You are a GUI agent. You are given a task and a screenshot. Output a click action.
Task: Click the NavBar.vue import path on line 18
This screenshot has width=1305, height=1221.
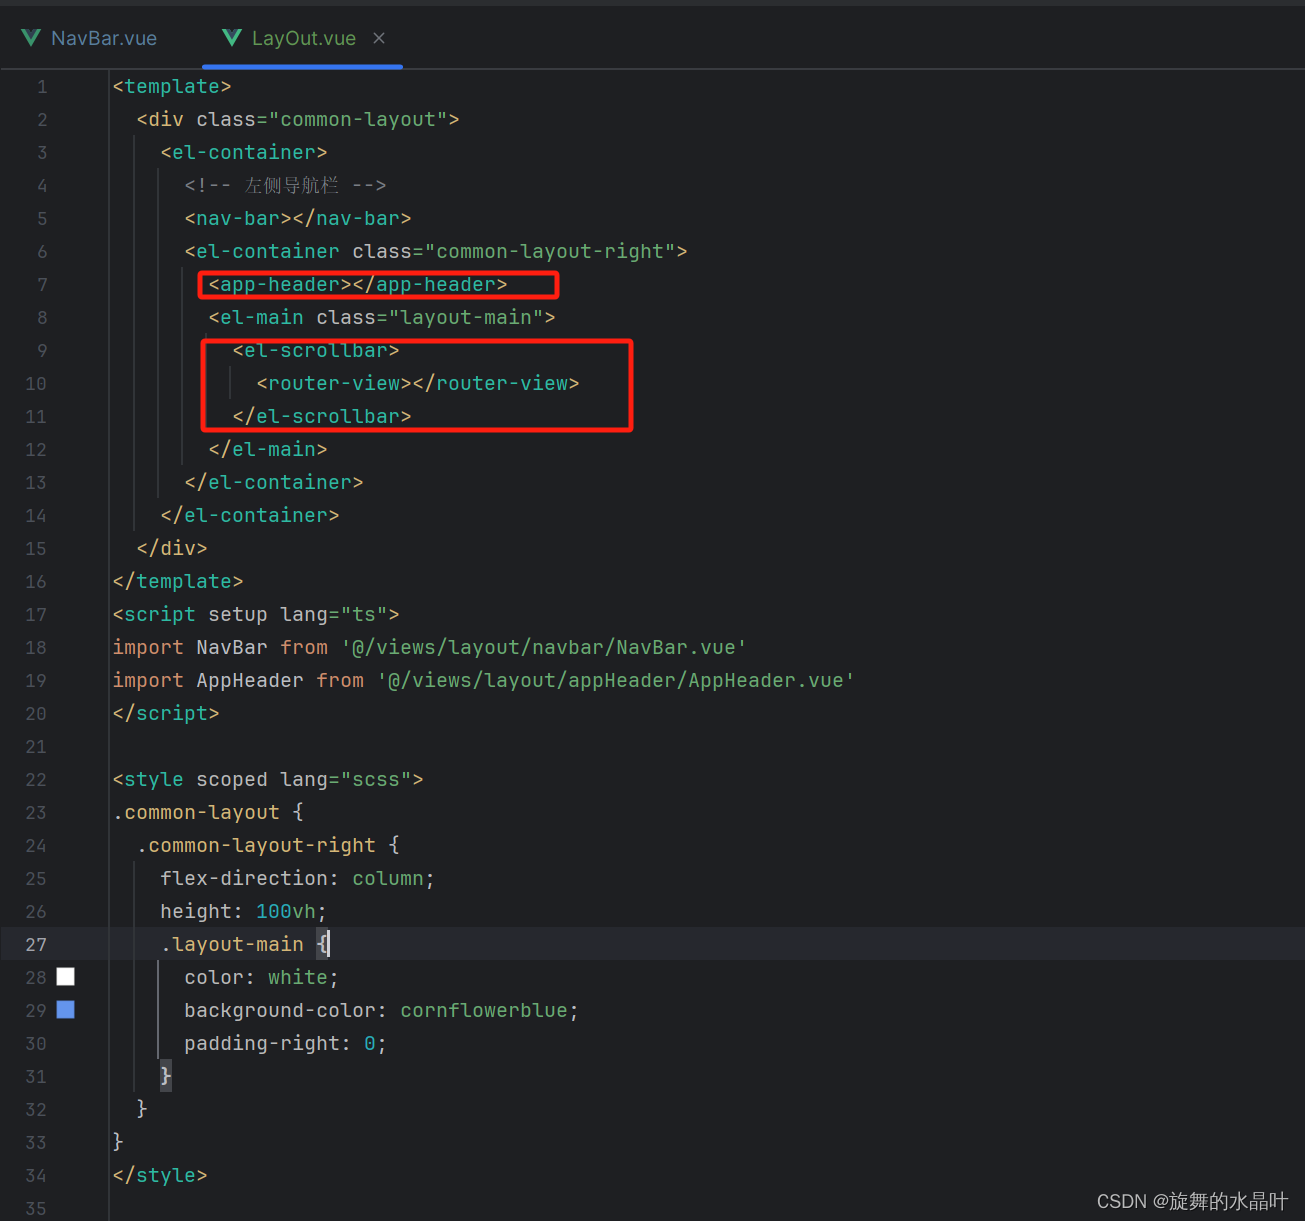click(544, 647)
